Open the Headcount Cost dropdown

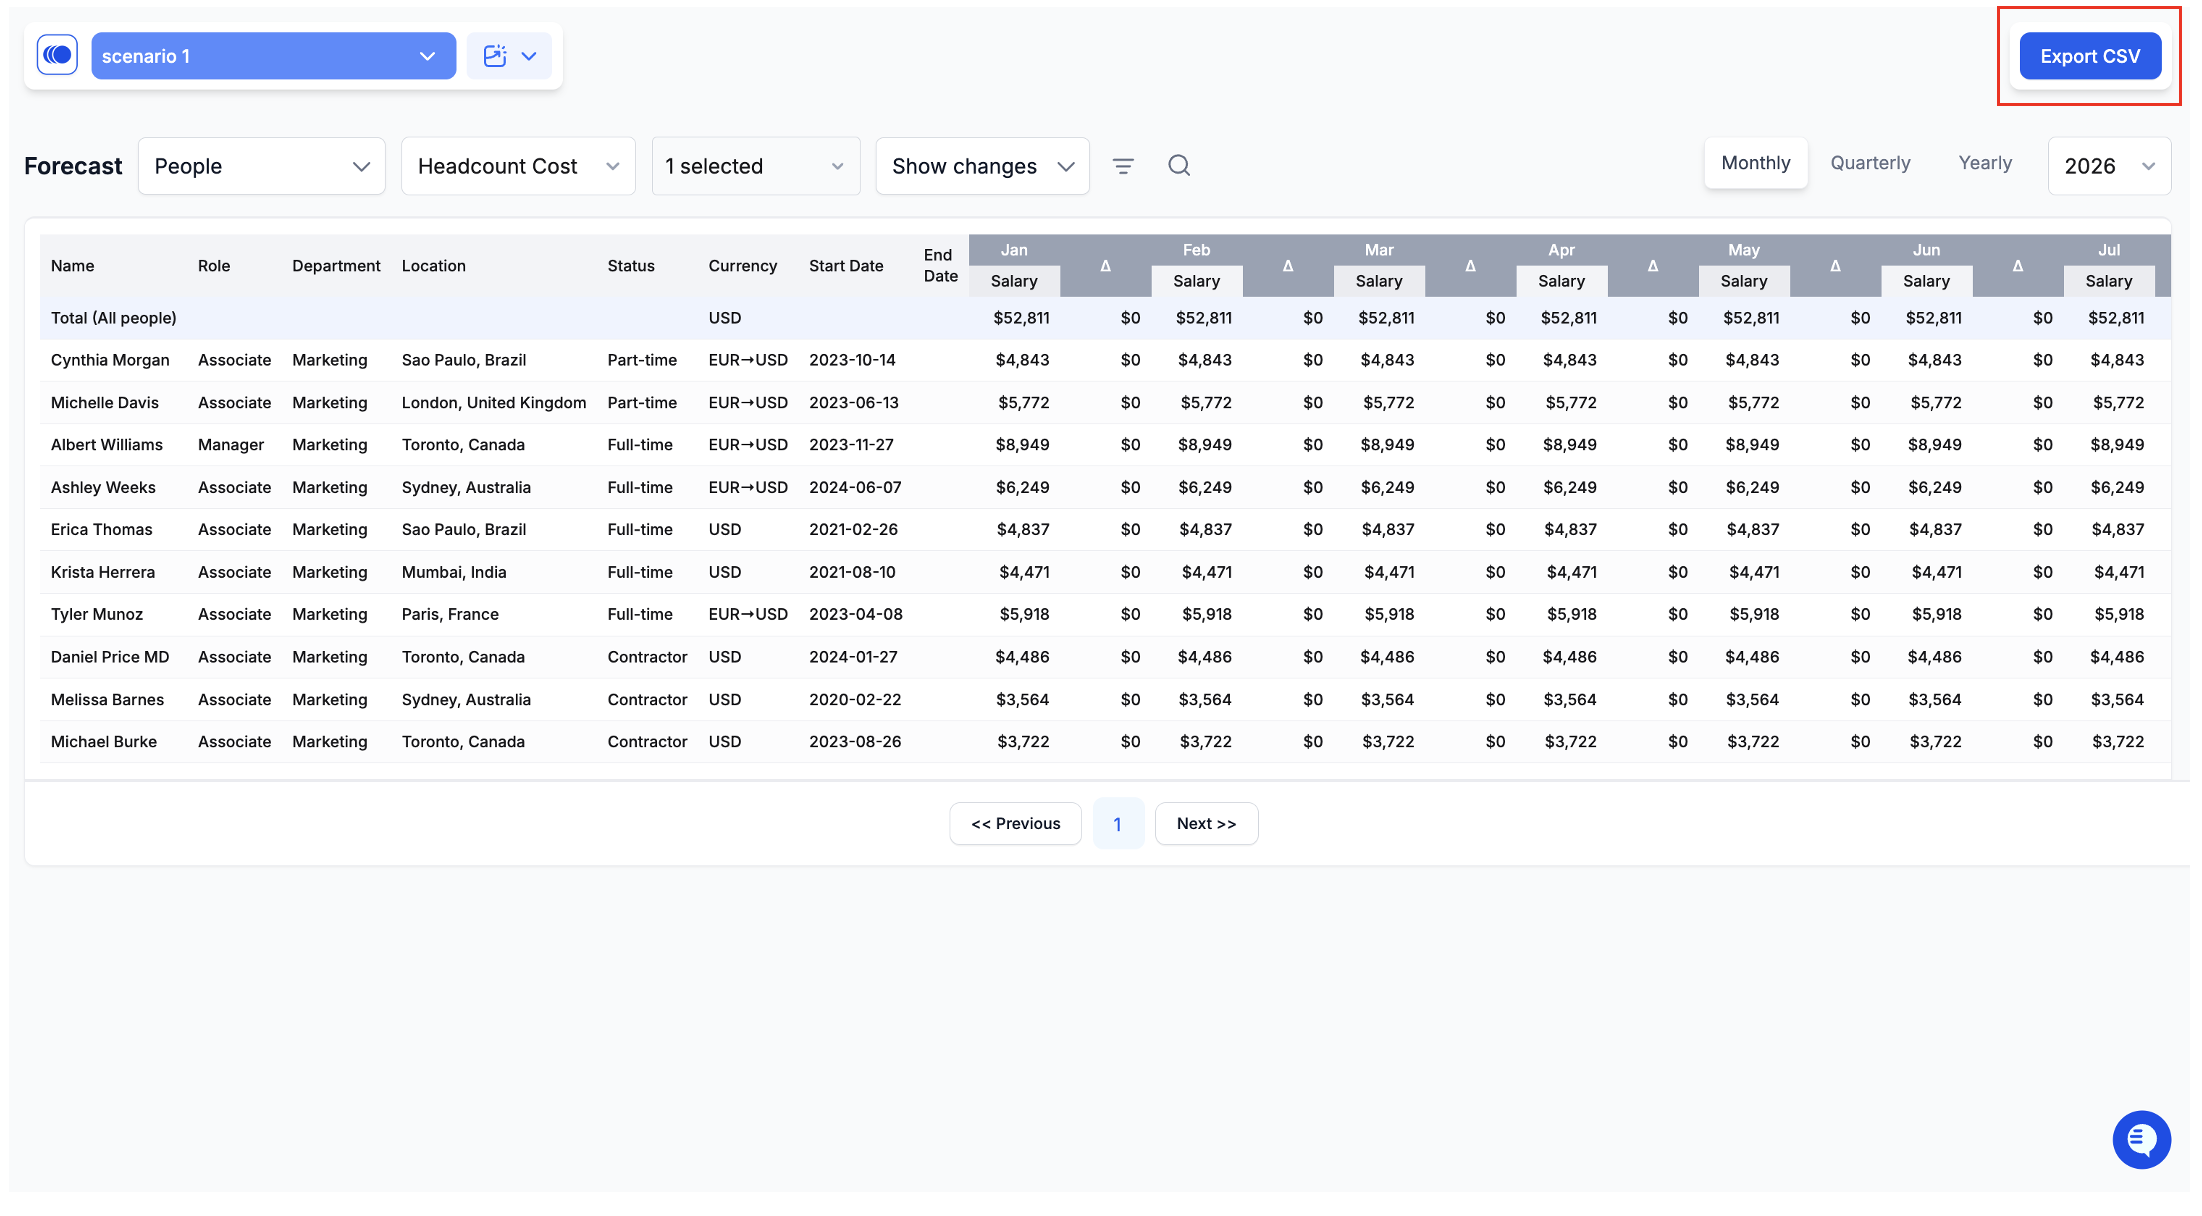(517, 166)
